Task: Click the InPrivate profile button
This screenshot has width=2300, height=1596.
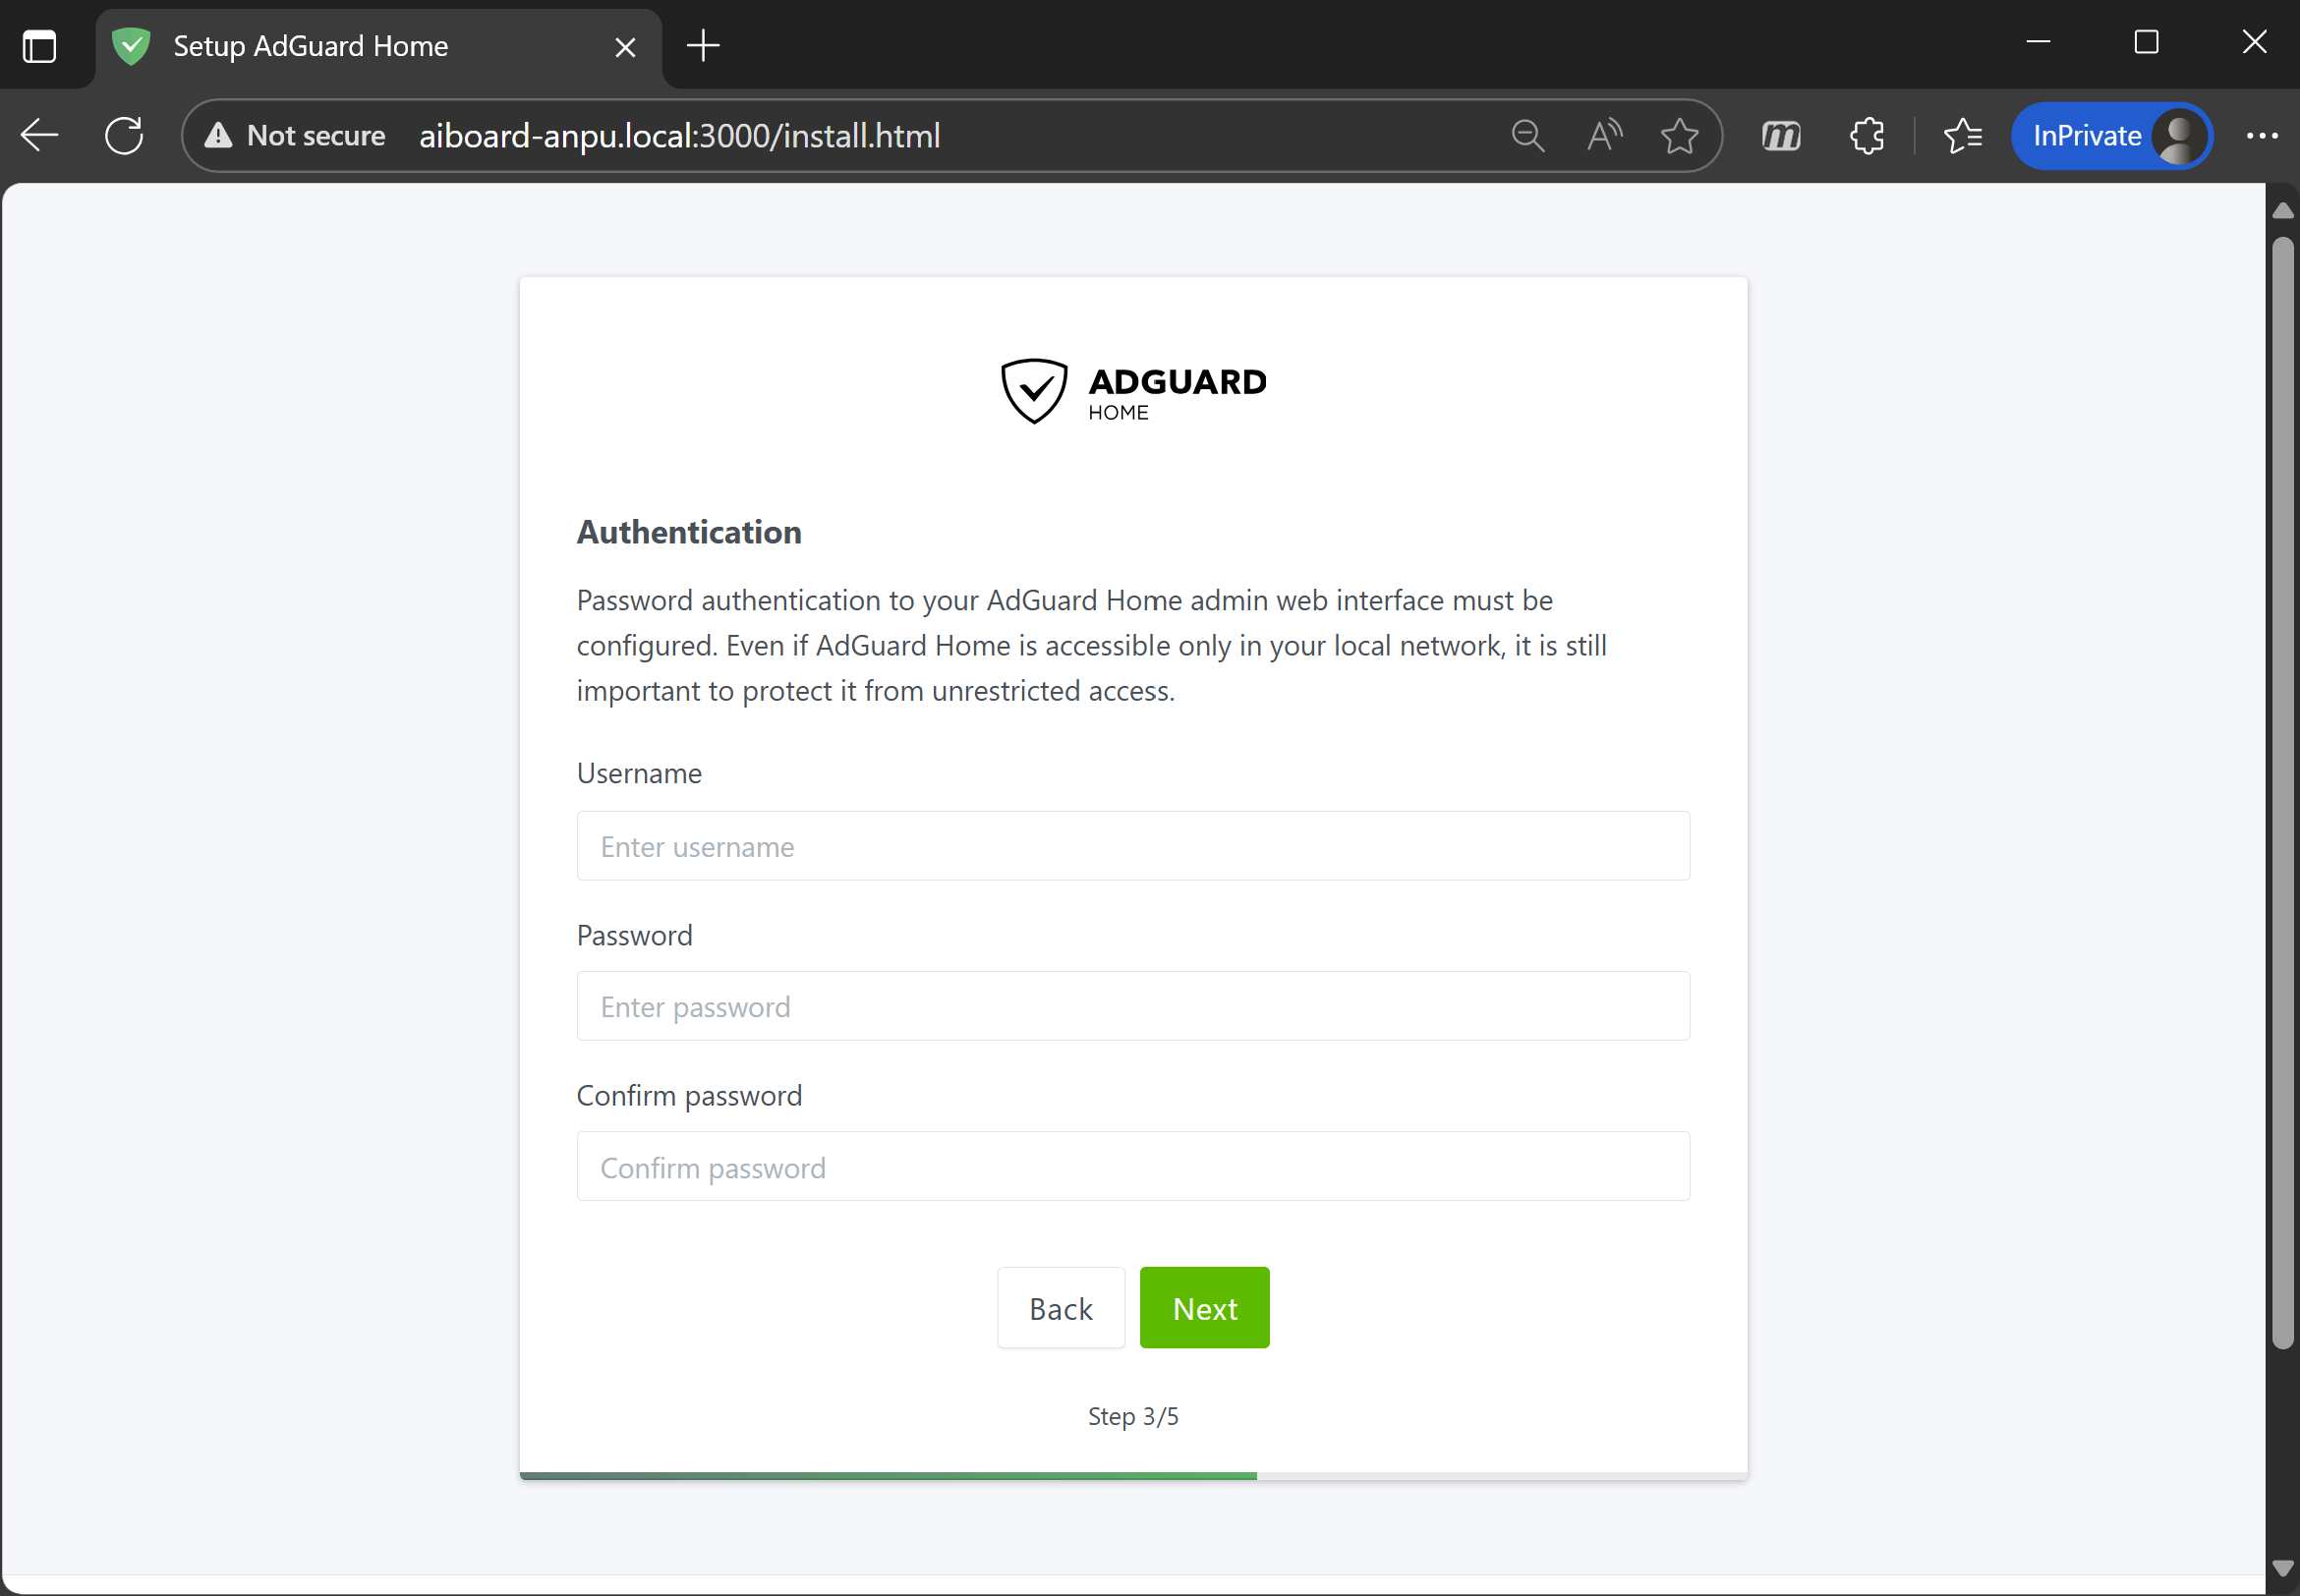Action: (2112, 135)
